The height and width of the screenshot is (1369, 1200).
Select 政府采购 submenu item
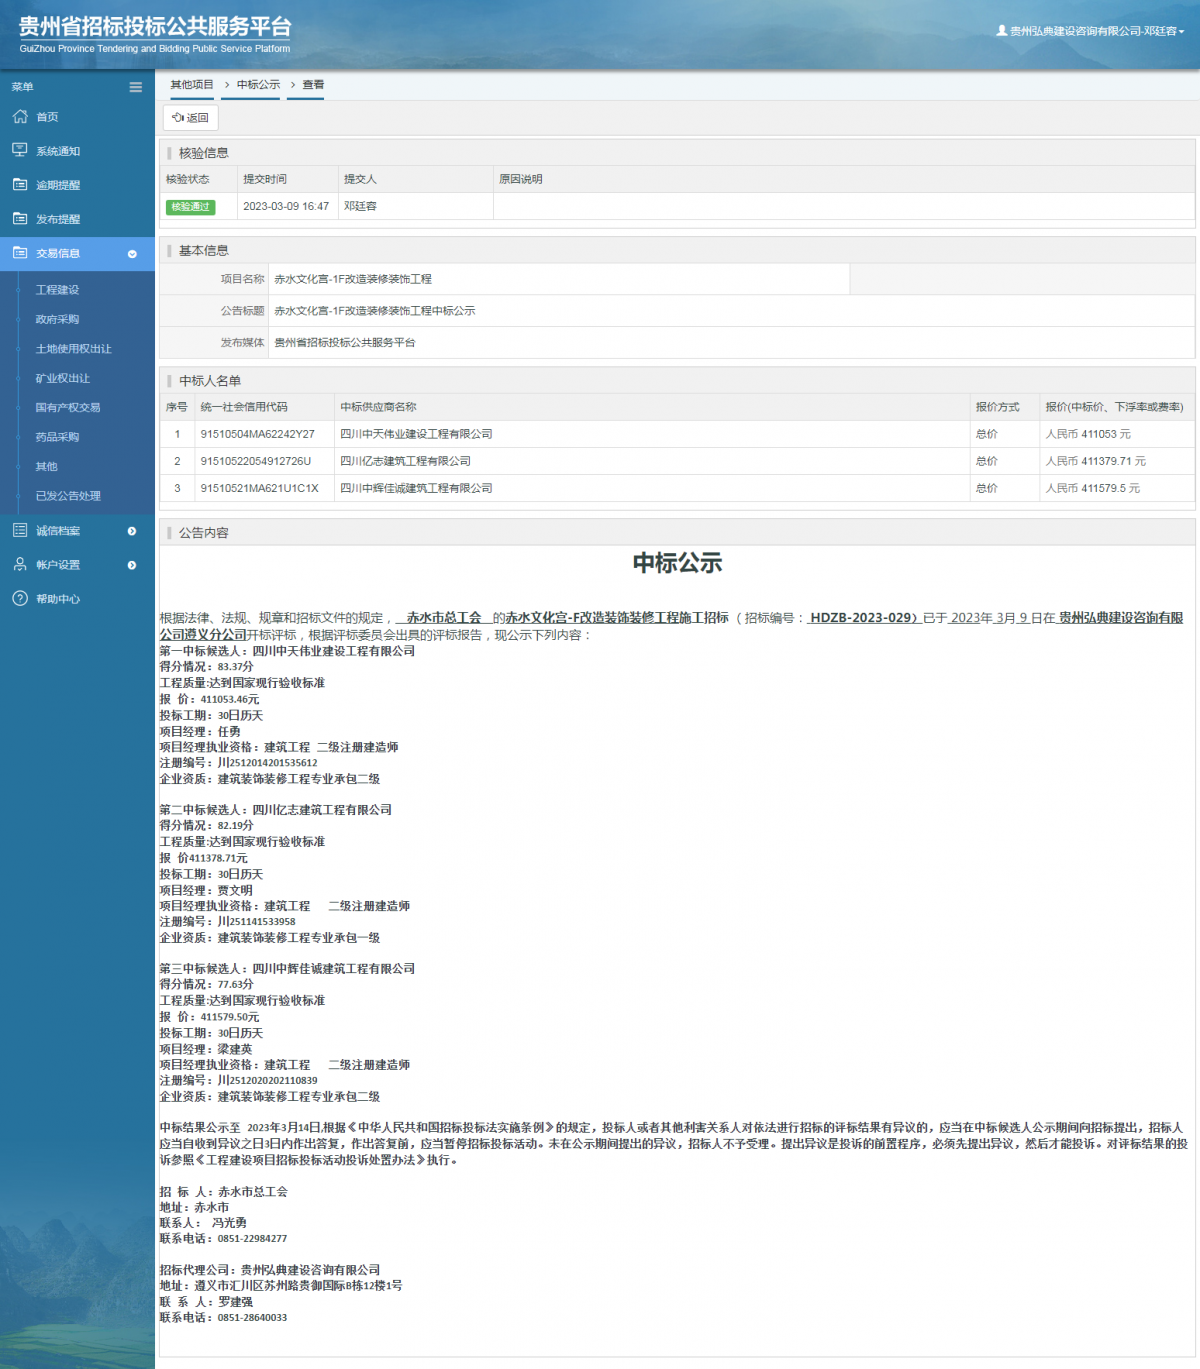click(57, 319)
